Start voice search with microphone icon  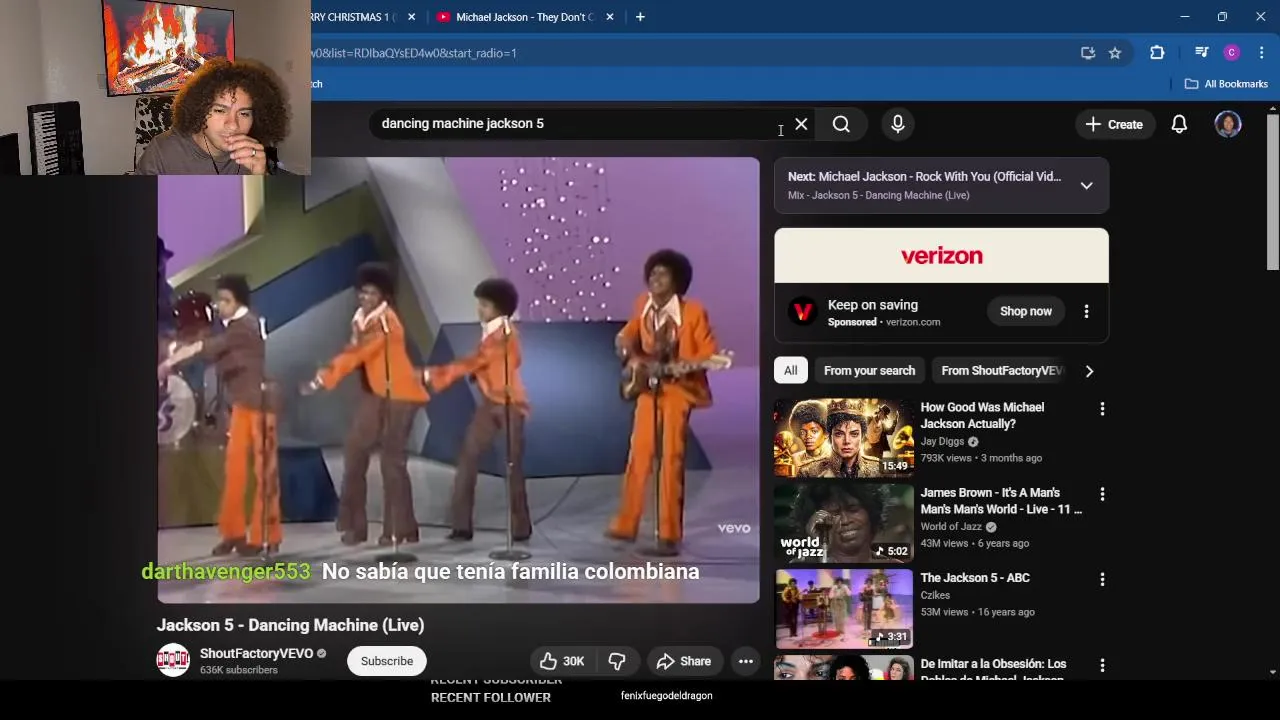click(x=898, y=124)
